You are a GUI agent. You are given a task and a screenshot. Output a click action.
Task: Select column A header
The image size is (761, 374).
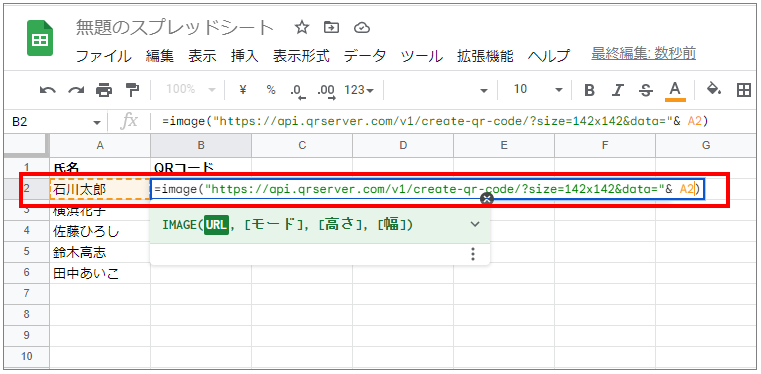point(100,145)
